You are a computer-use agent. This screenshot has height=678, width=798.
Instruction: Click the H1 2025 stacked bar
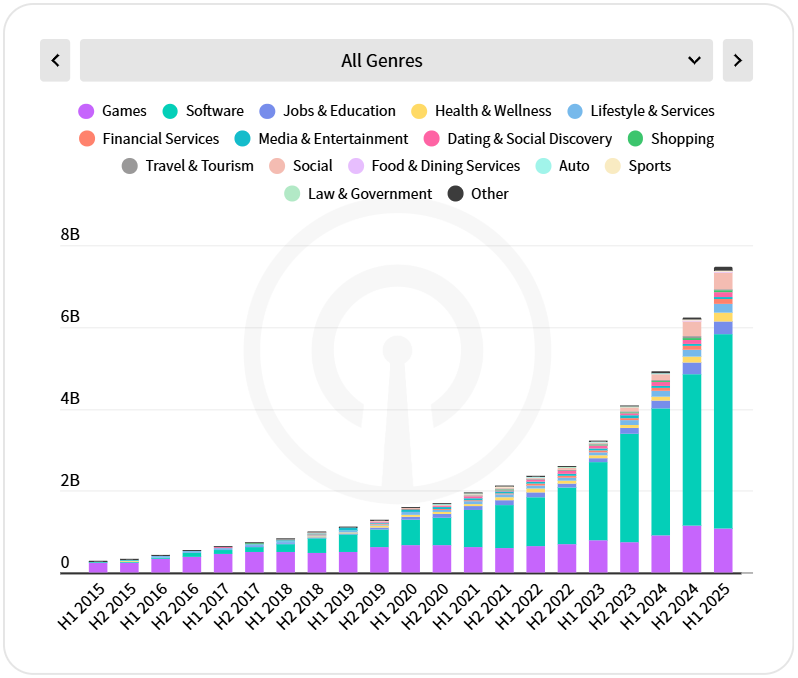[723, 420]
